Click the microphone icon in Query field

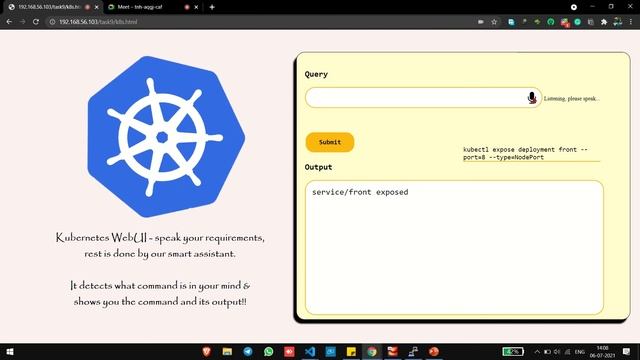[531, 98]
